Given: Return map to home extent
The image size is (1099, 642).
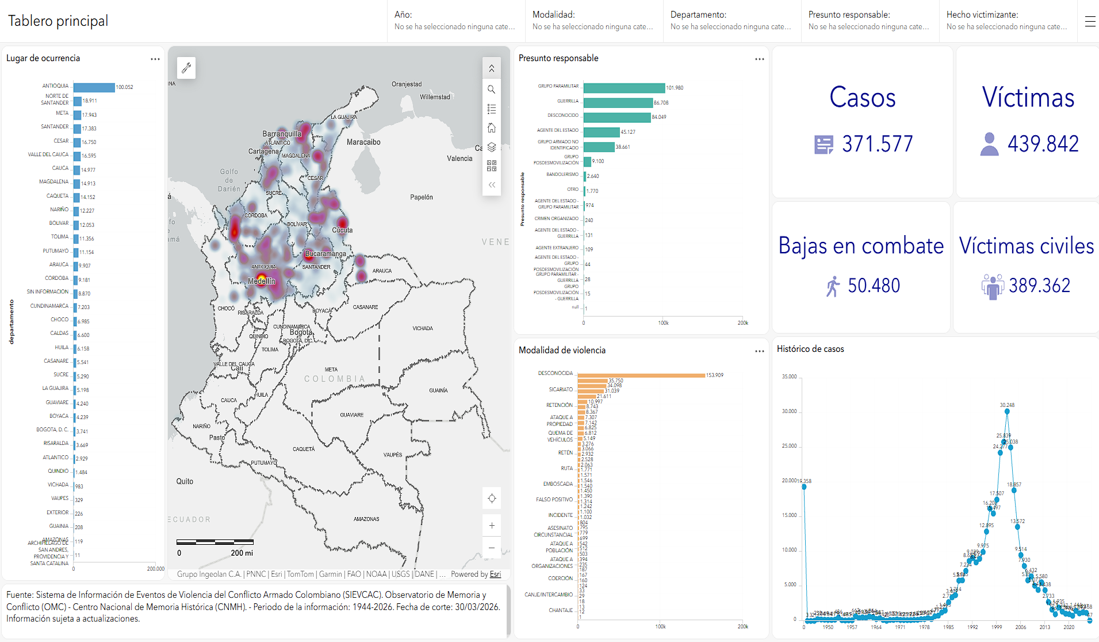Looking at the screenshot, I should tap(491, 128).
